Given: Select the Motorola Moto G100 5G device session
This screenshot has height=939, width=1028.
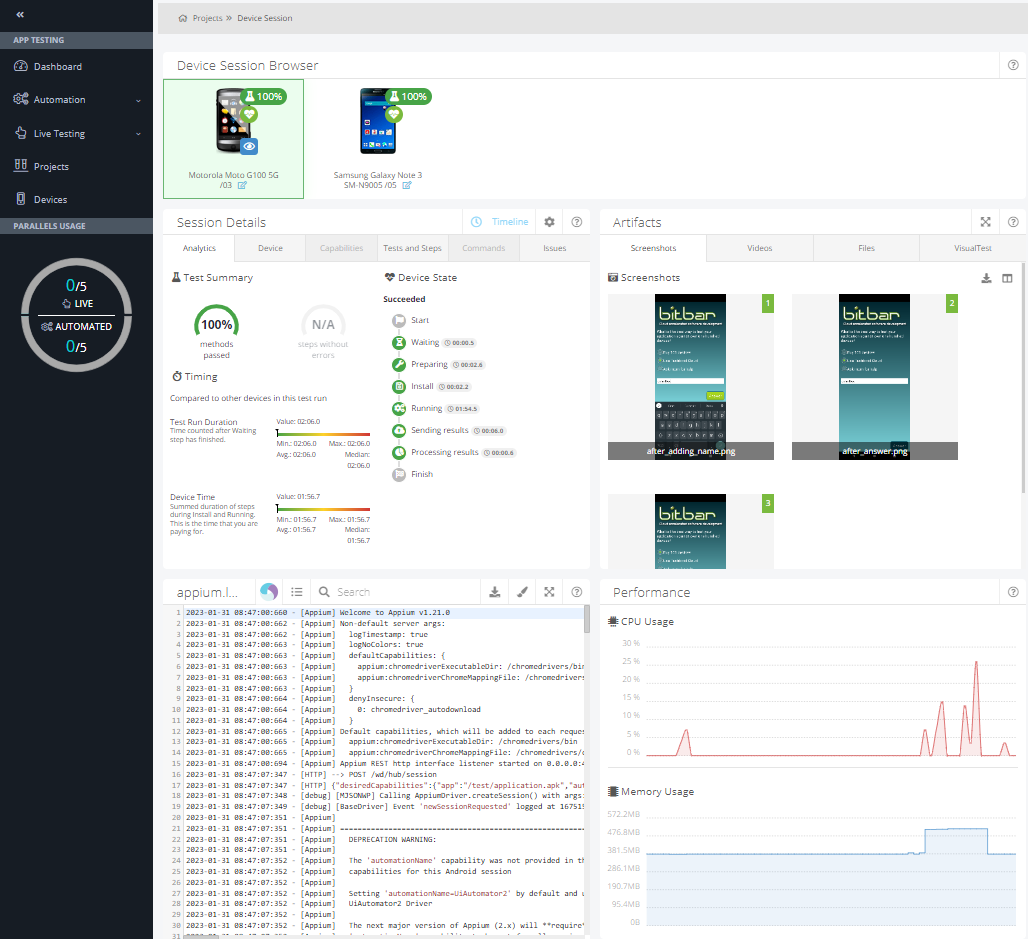Looking at the screenshot, I should coord(233,140).
